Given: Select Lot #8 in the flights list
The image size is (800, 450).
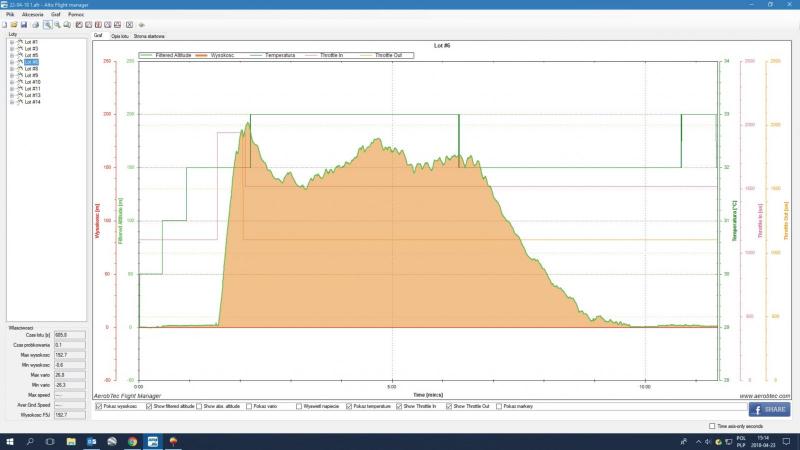Looking at the screenshot, I should 31,69.
